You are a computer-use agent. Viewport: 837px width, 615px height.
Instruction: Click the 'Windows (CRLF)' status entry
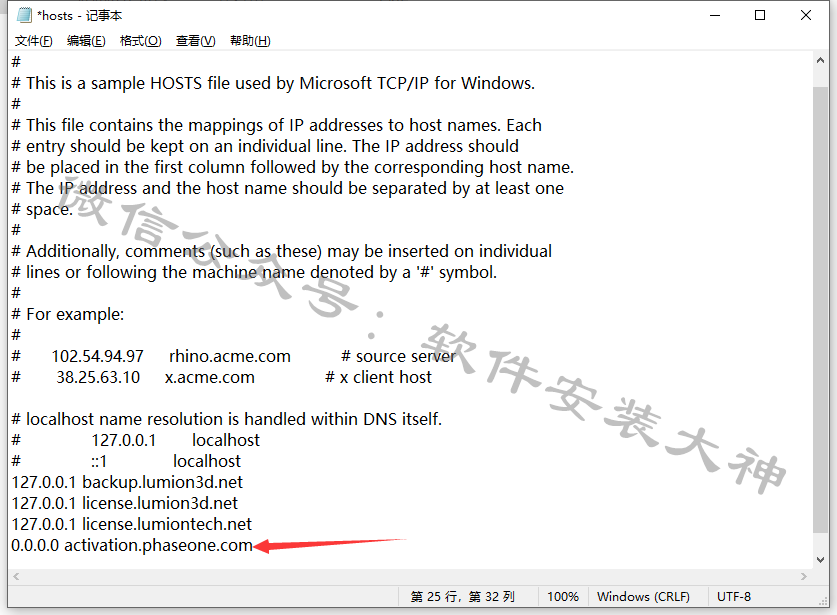coord(643,596)
